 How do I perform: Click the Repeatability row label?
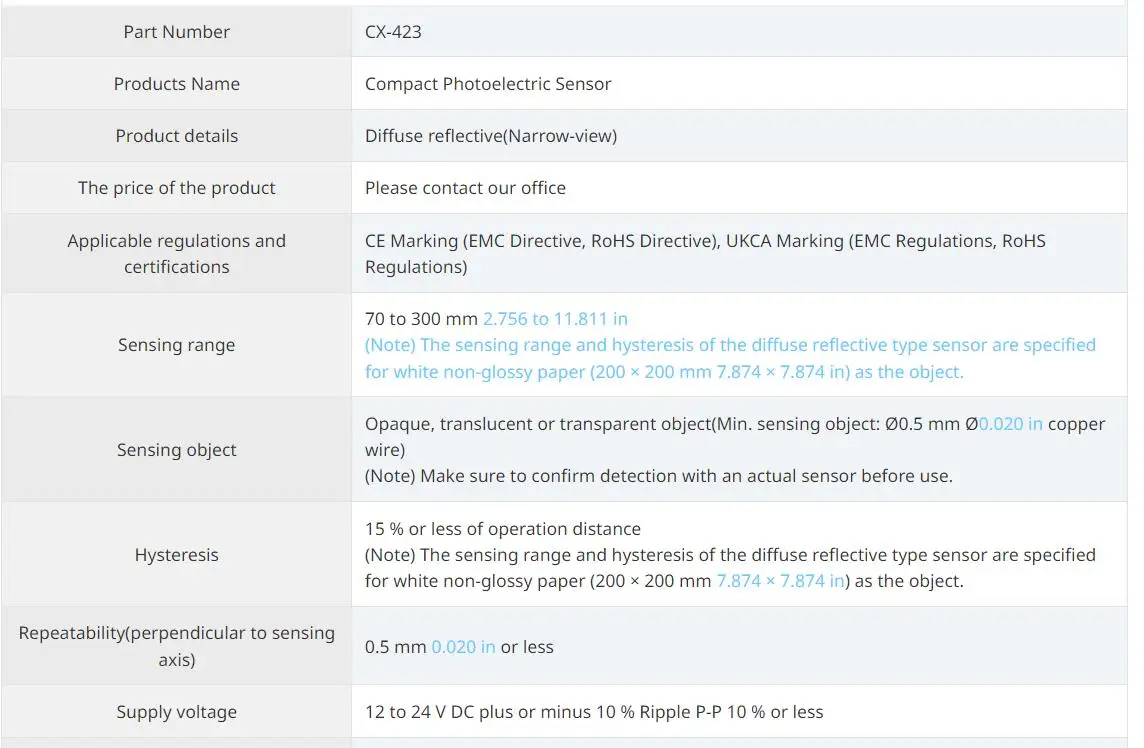click(x=176, y=646)
